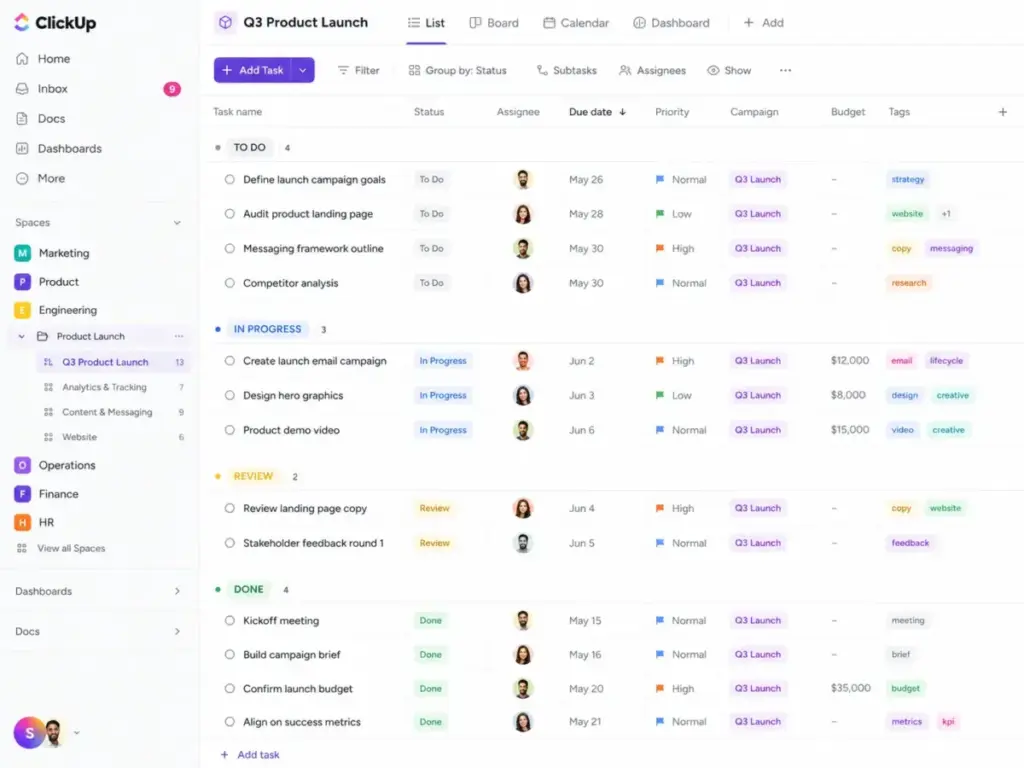This screenshot has height=768, width=1024.
Task: Click In Progress status of Product demo video
Action: click(x=443, y=430)
